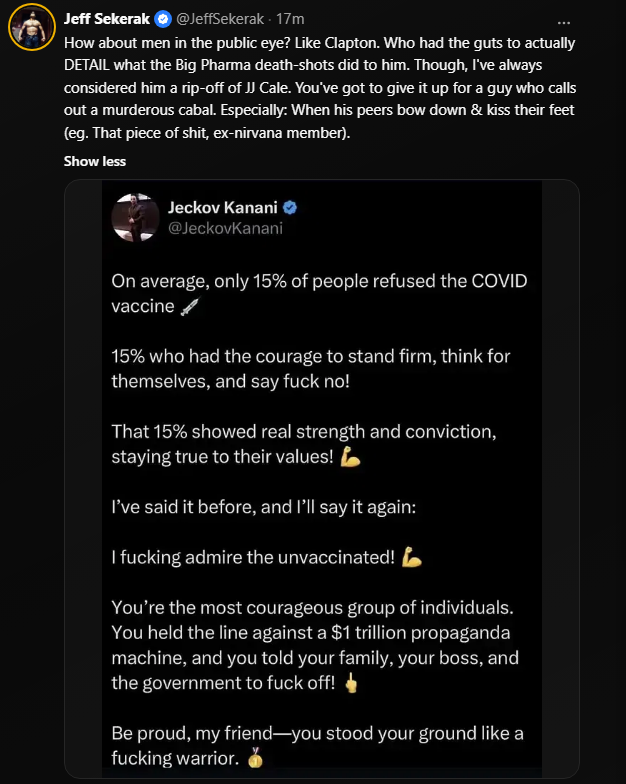
Task: Open the Jeff Sekerak display name link
Action: point(107,19)
